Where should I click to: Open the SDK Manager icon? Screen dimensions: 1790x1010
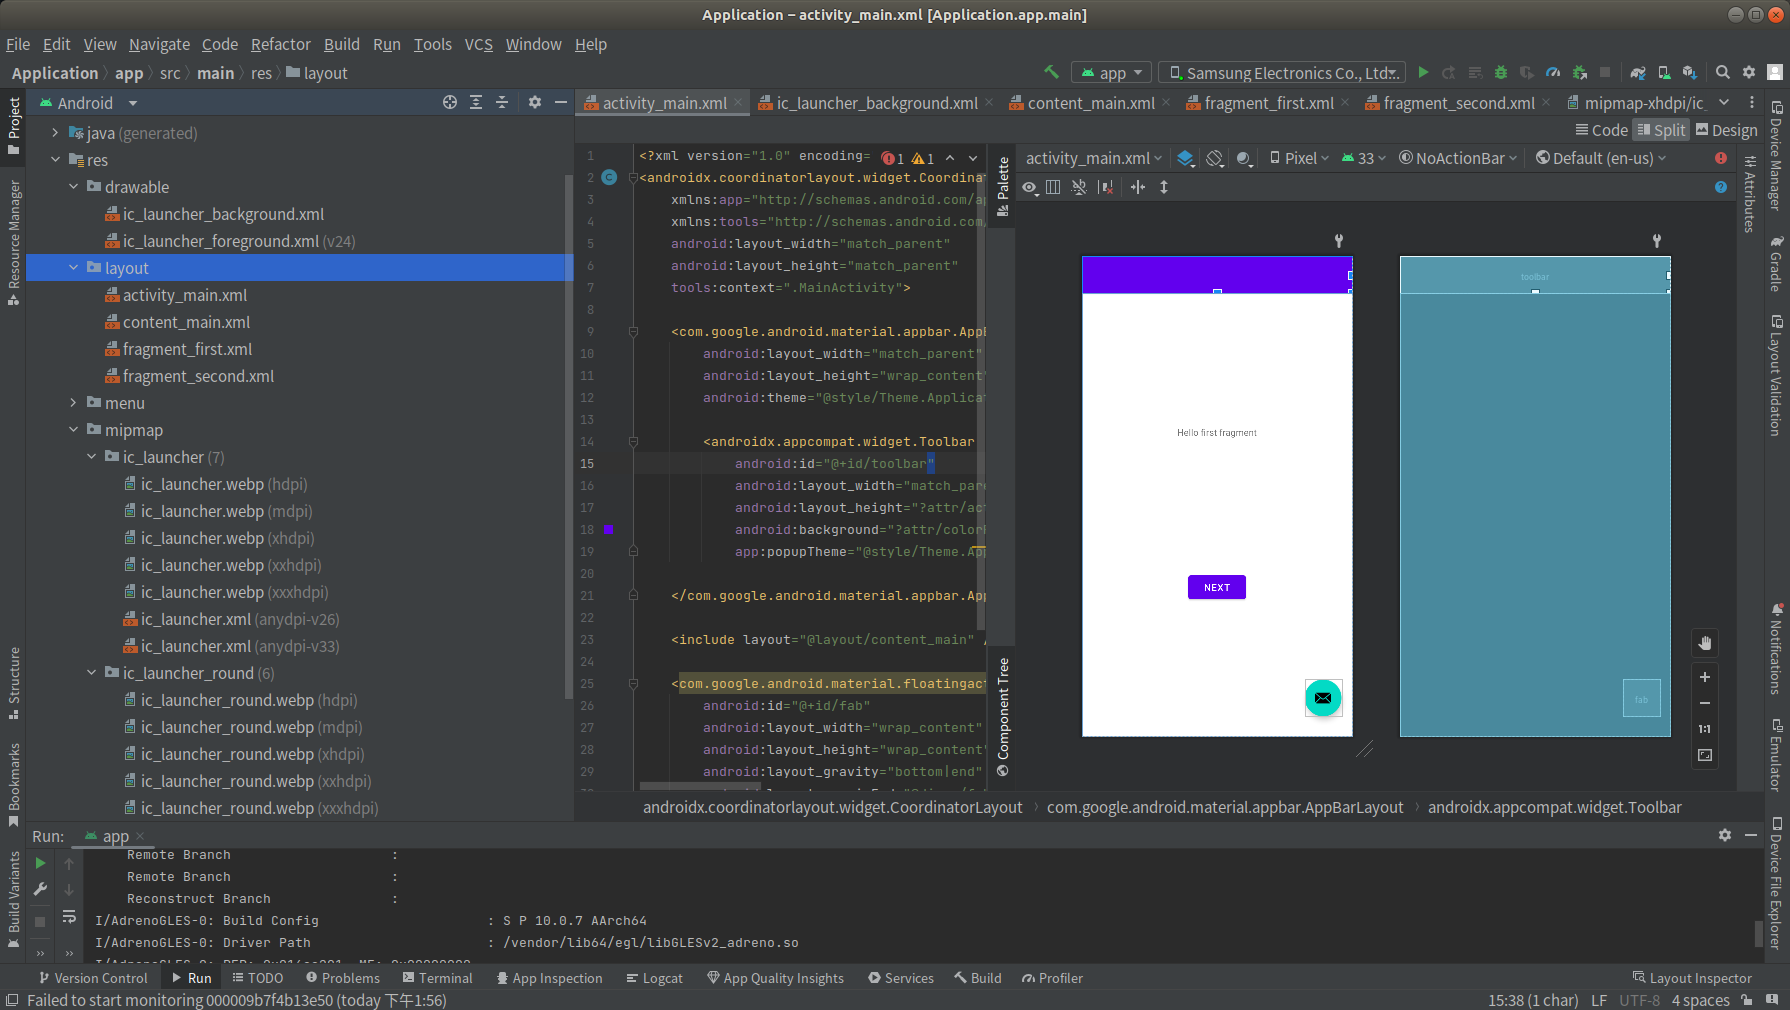(1690, 72)
